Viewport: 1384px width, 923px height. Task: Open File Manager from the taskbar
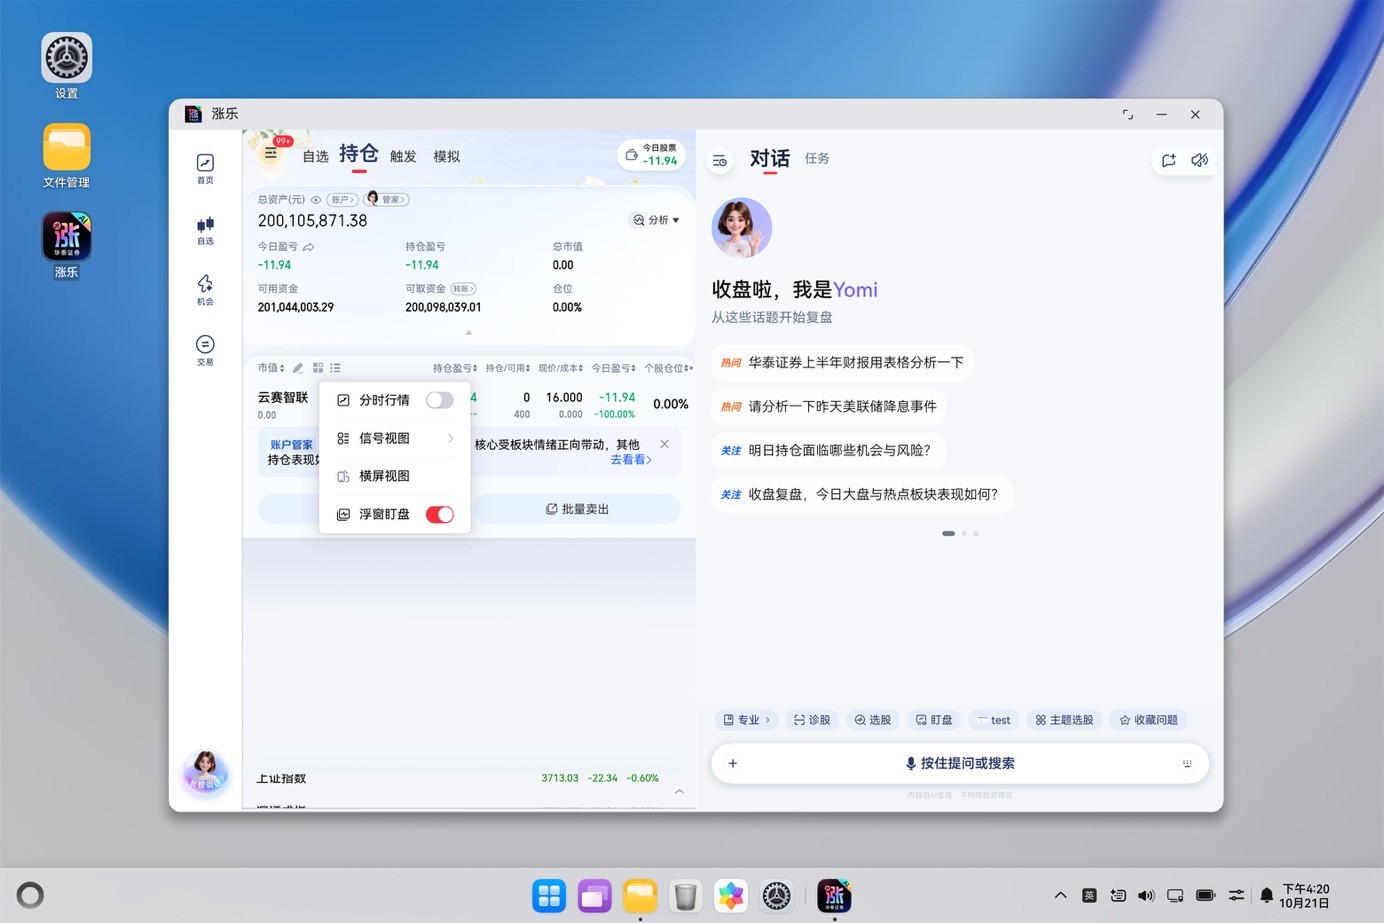(640, 896)
